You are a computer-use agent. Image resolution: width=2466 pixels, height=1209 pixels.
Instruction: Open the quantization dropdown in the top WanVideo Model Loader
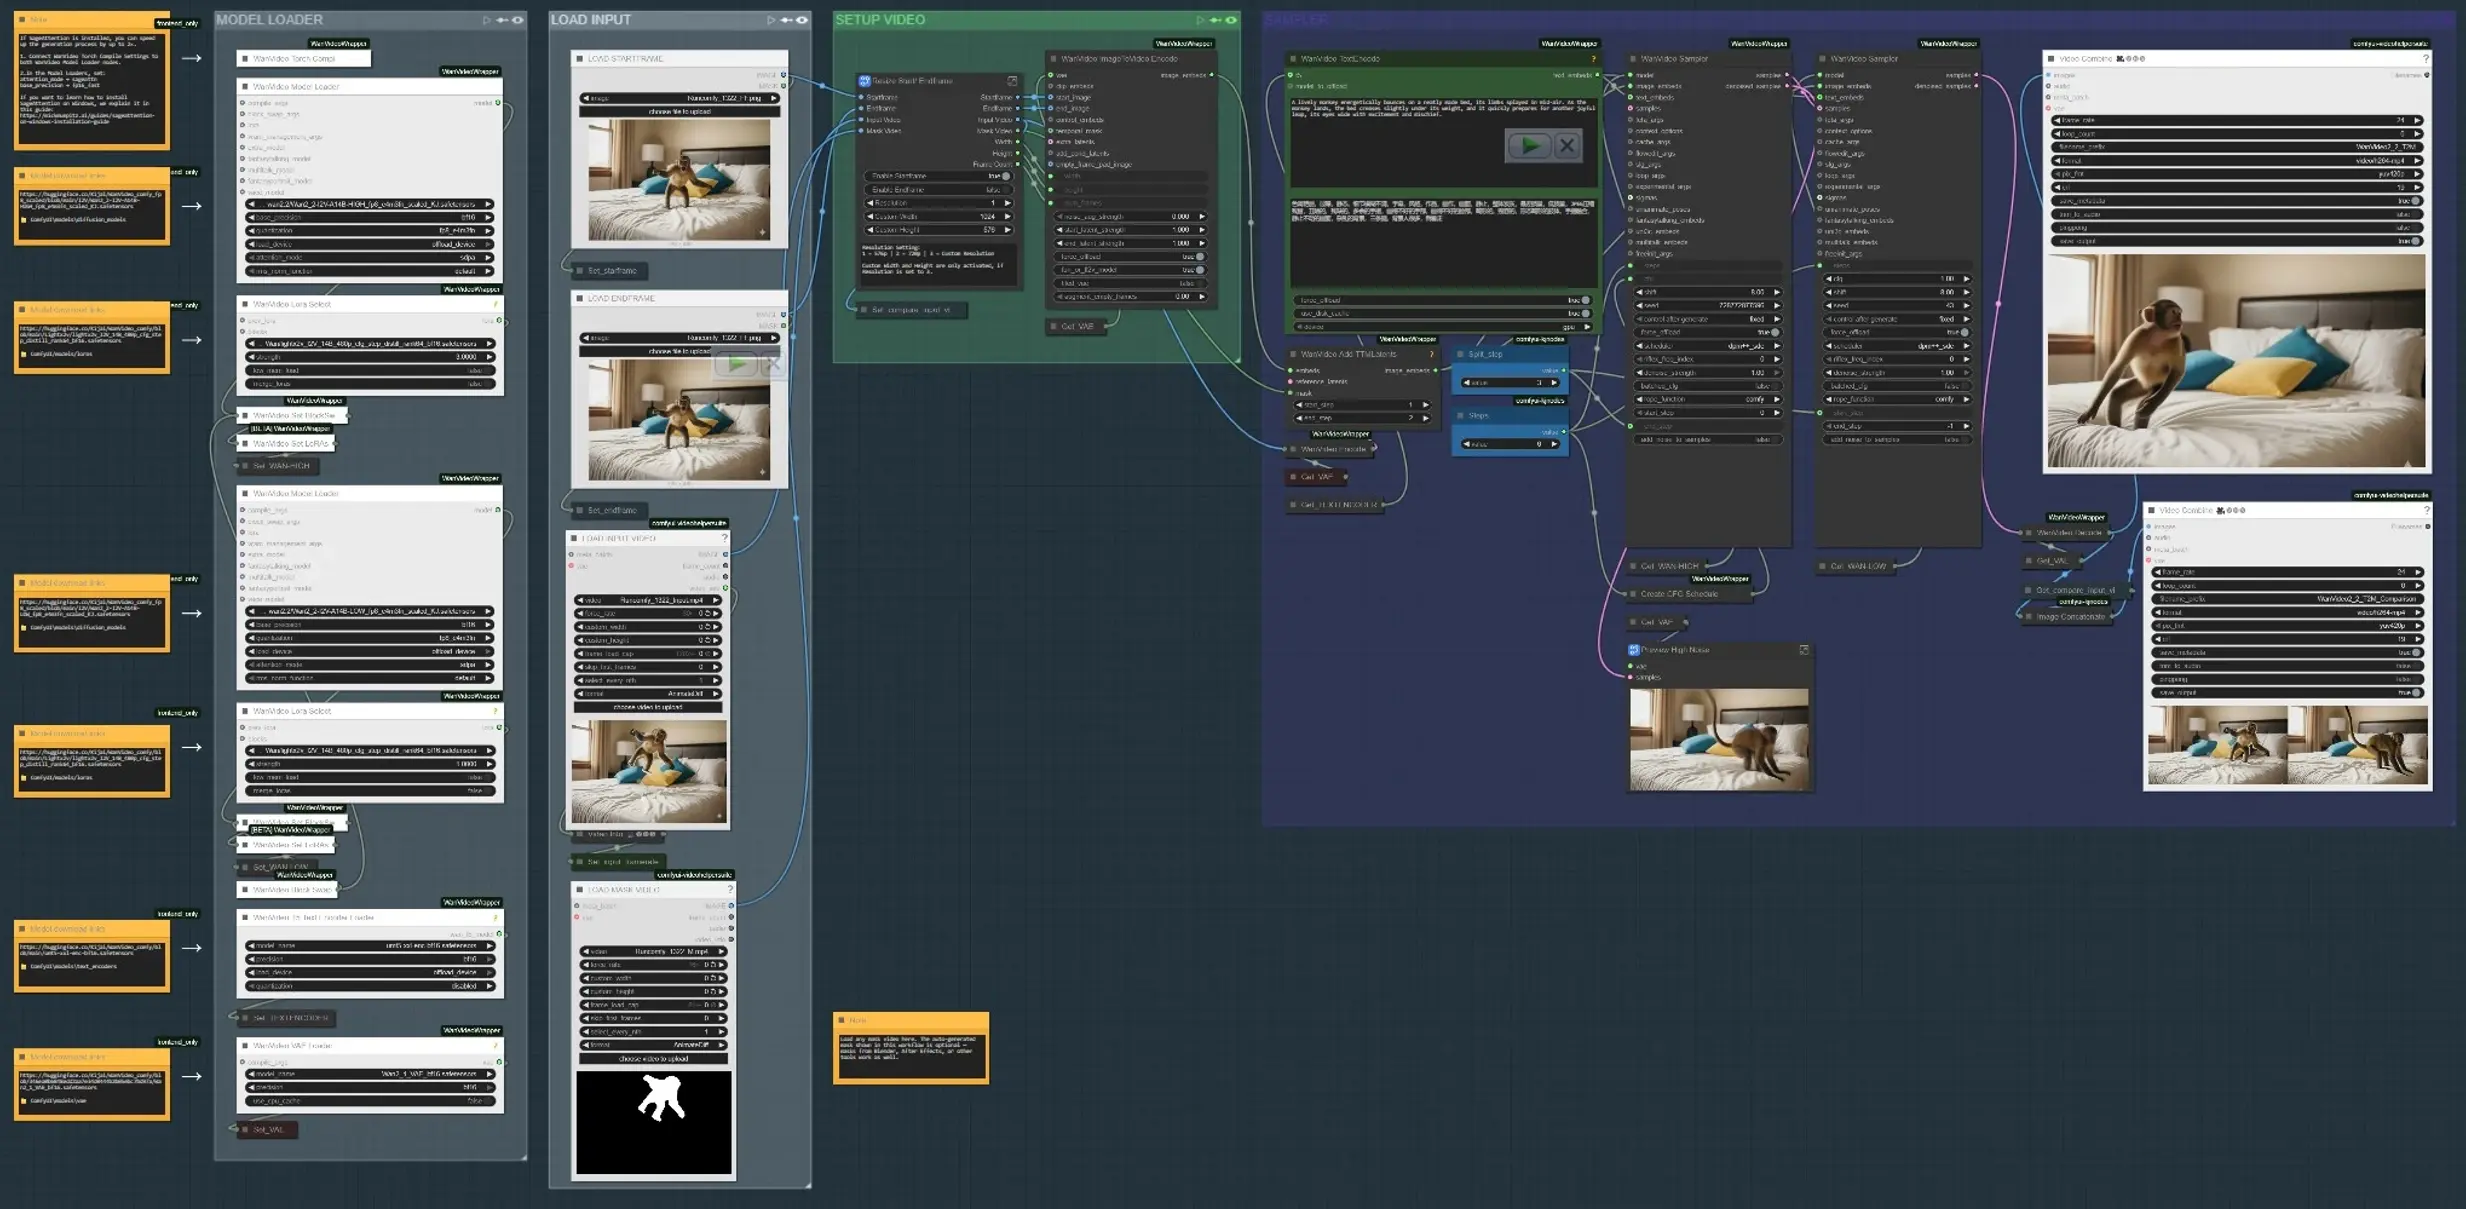pos(370,230)
